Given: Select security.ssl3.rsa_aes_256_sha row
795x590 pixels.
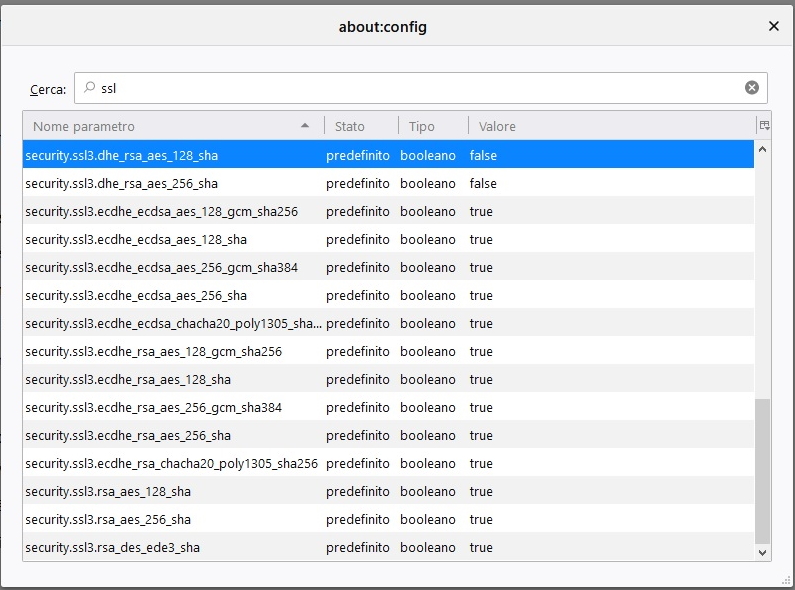Looking at the screenshot, I should [x=388, y=519].
